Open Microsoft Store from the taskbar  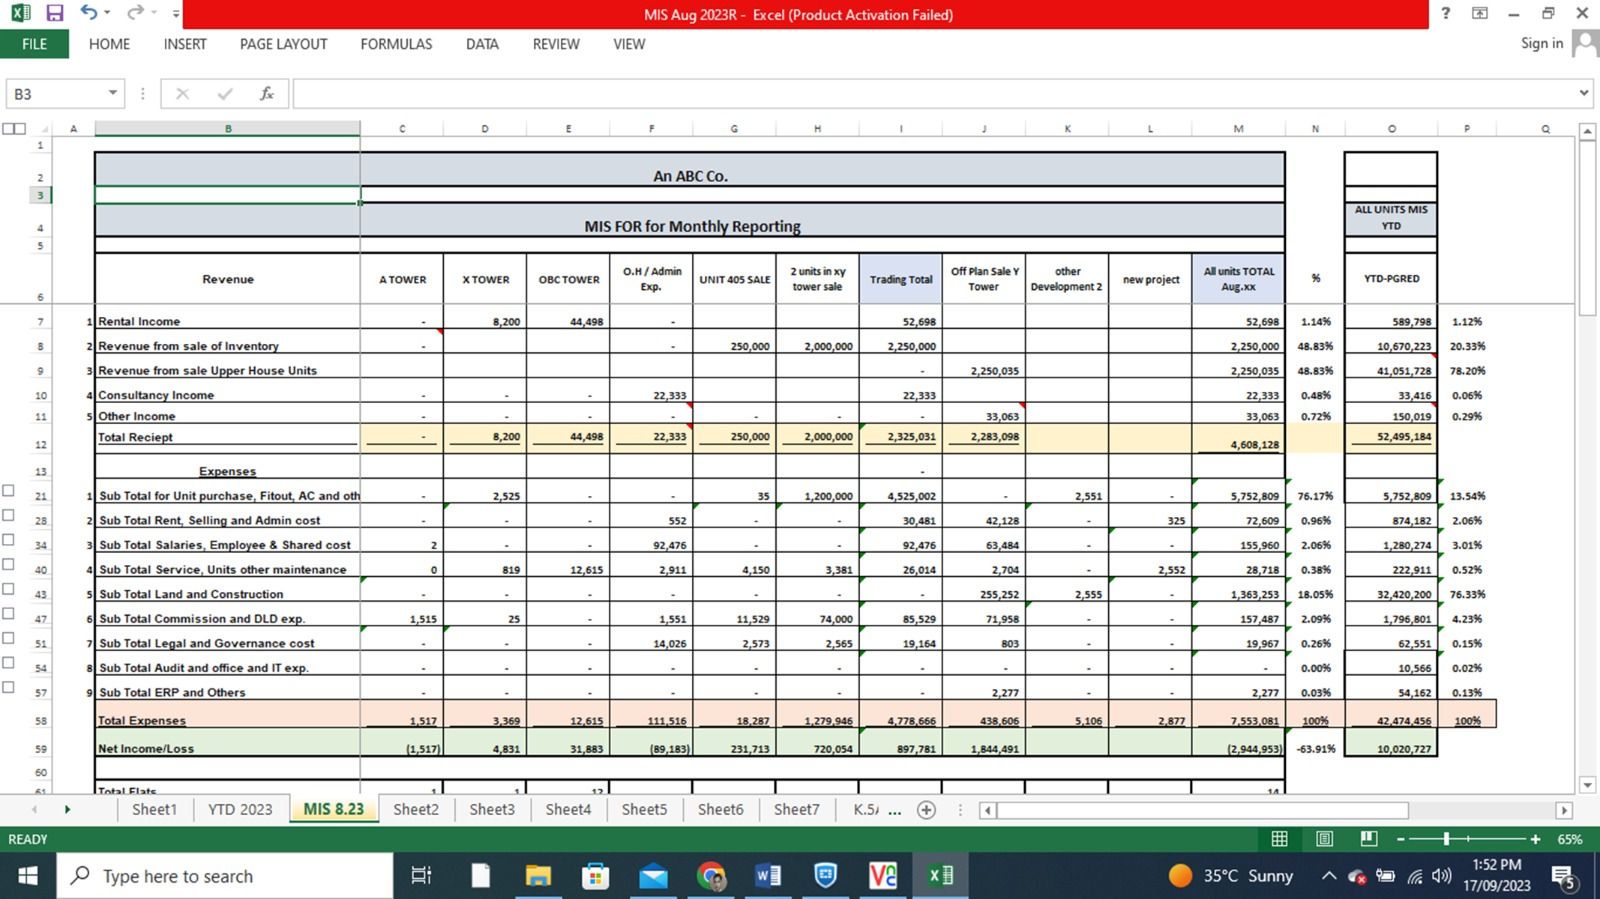tap(595, 876)
